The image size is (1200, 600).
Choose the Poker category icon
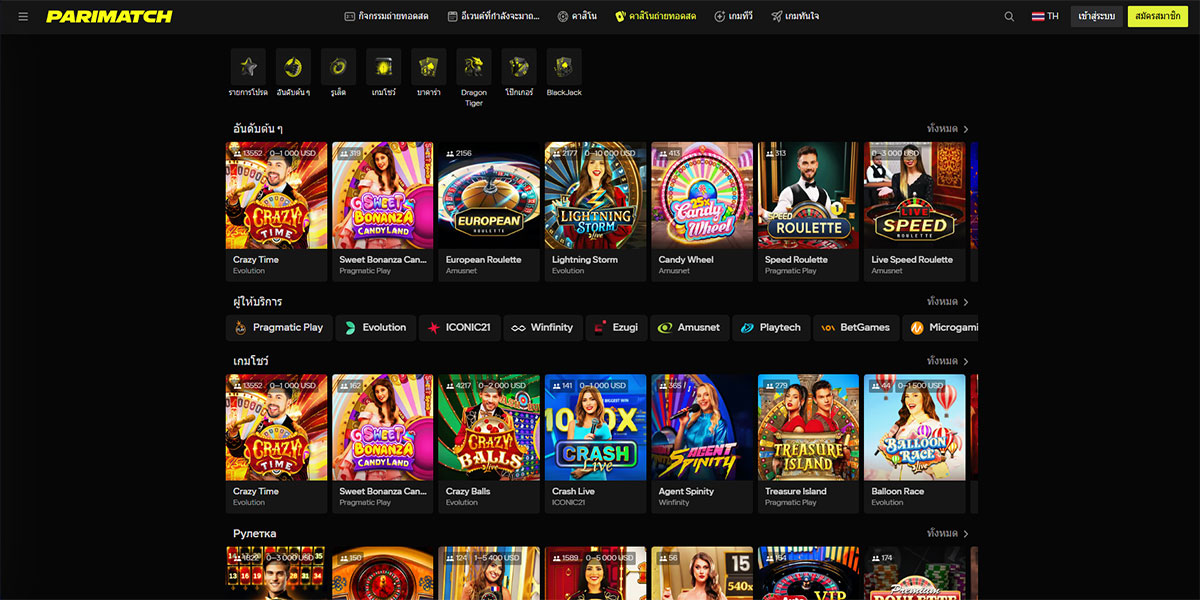pos(519,67)
